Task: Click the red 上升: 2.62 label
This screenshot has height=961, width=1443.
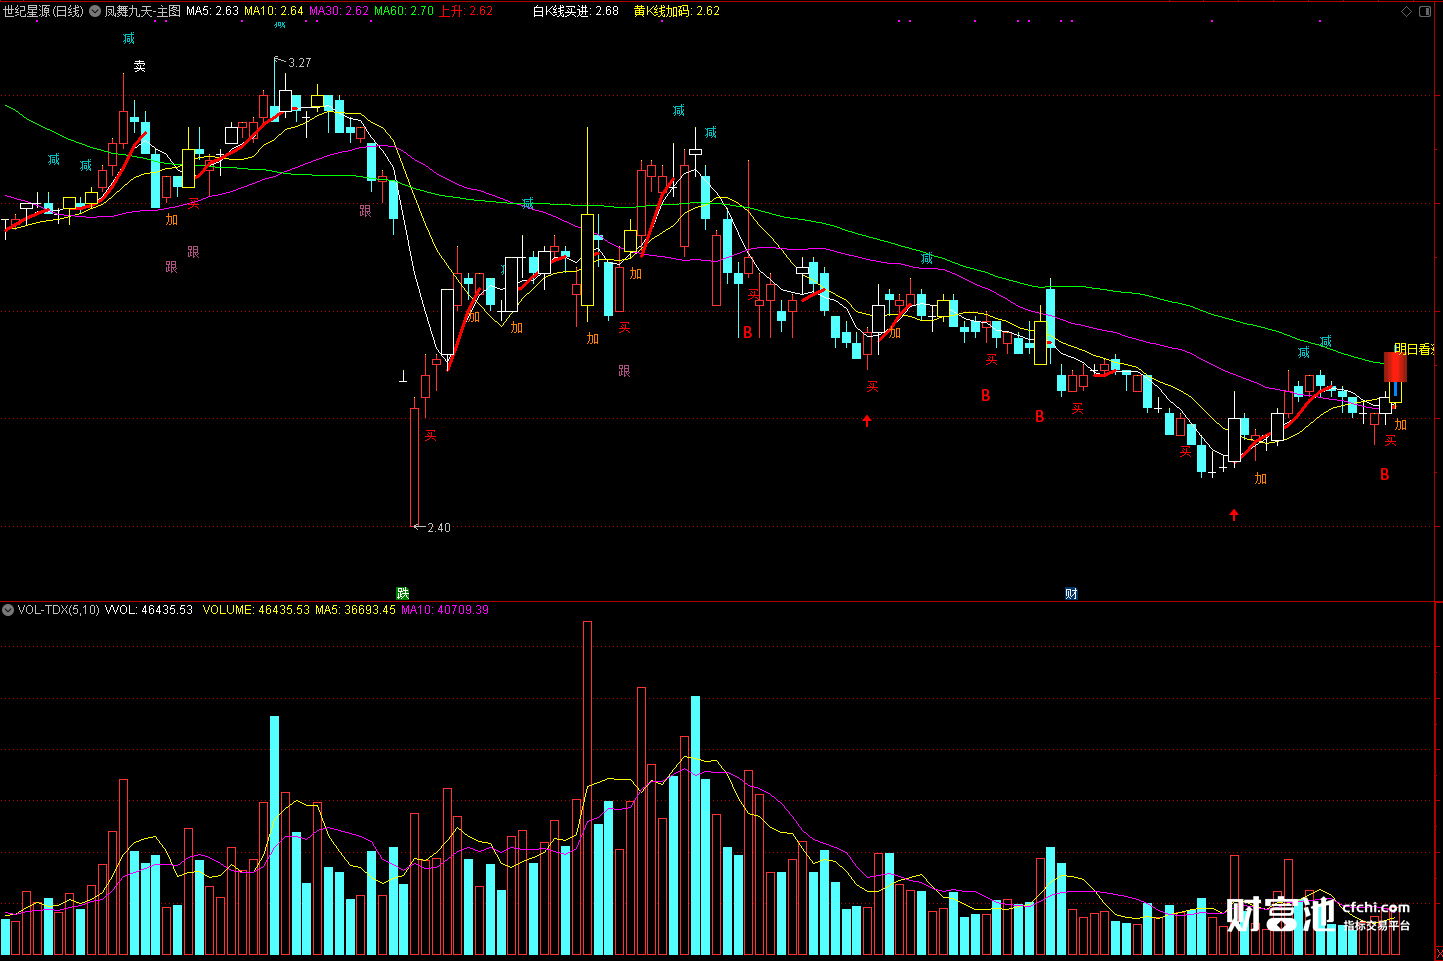Action: coord(466,11)
